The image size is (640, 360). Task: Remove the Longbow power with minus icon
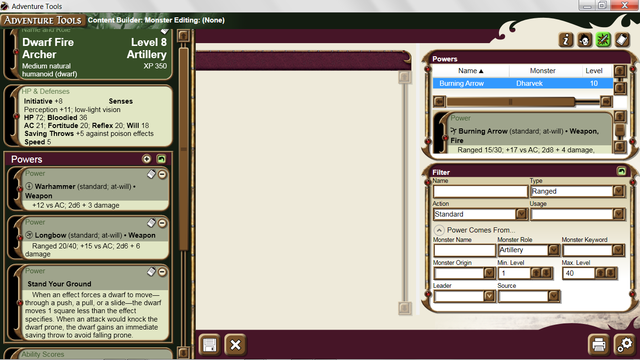162,223
